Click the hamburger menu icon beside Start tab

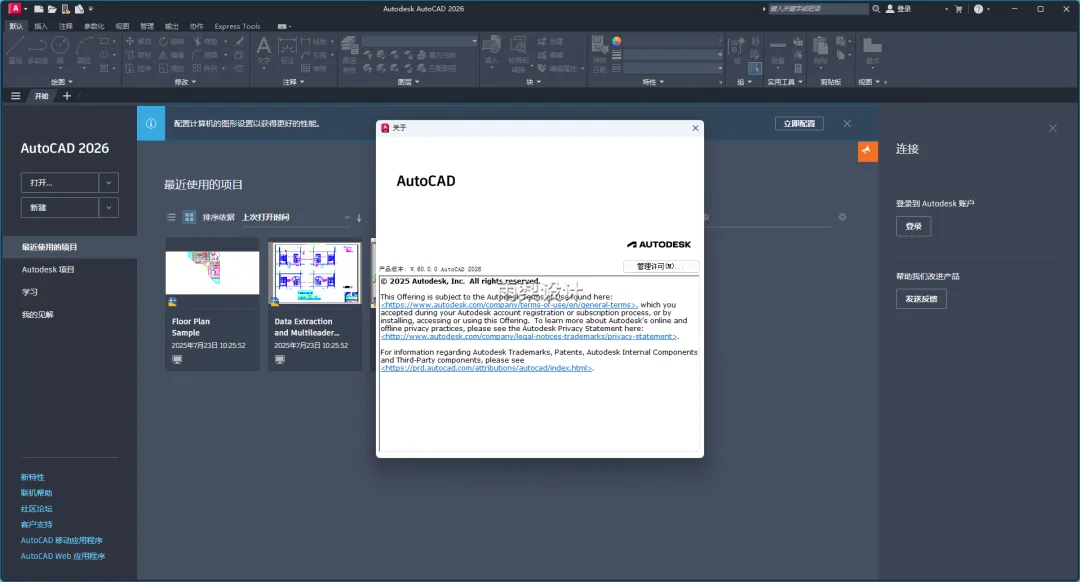coord(15,96)
